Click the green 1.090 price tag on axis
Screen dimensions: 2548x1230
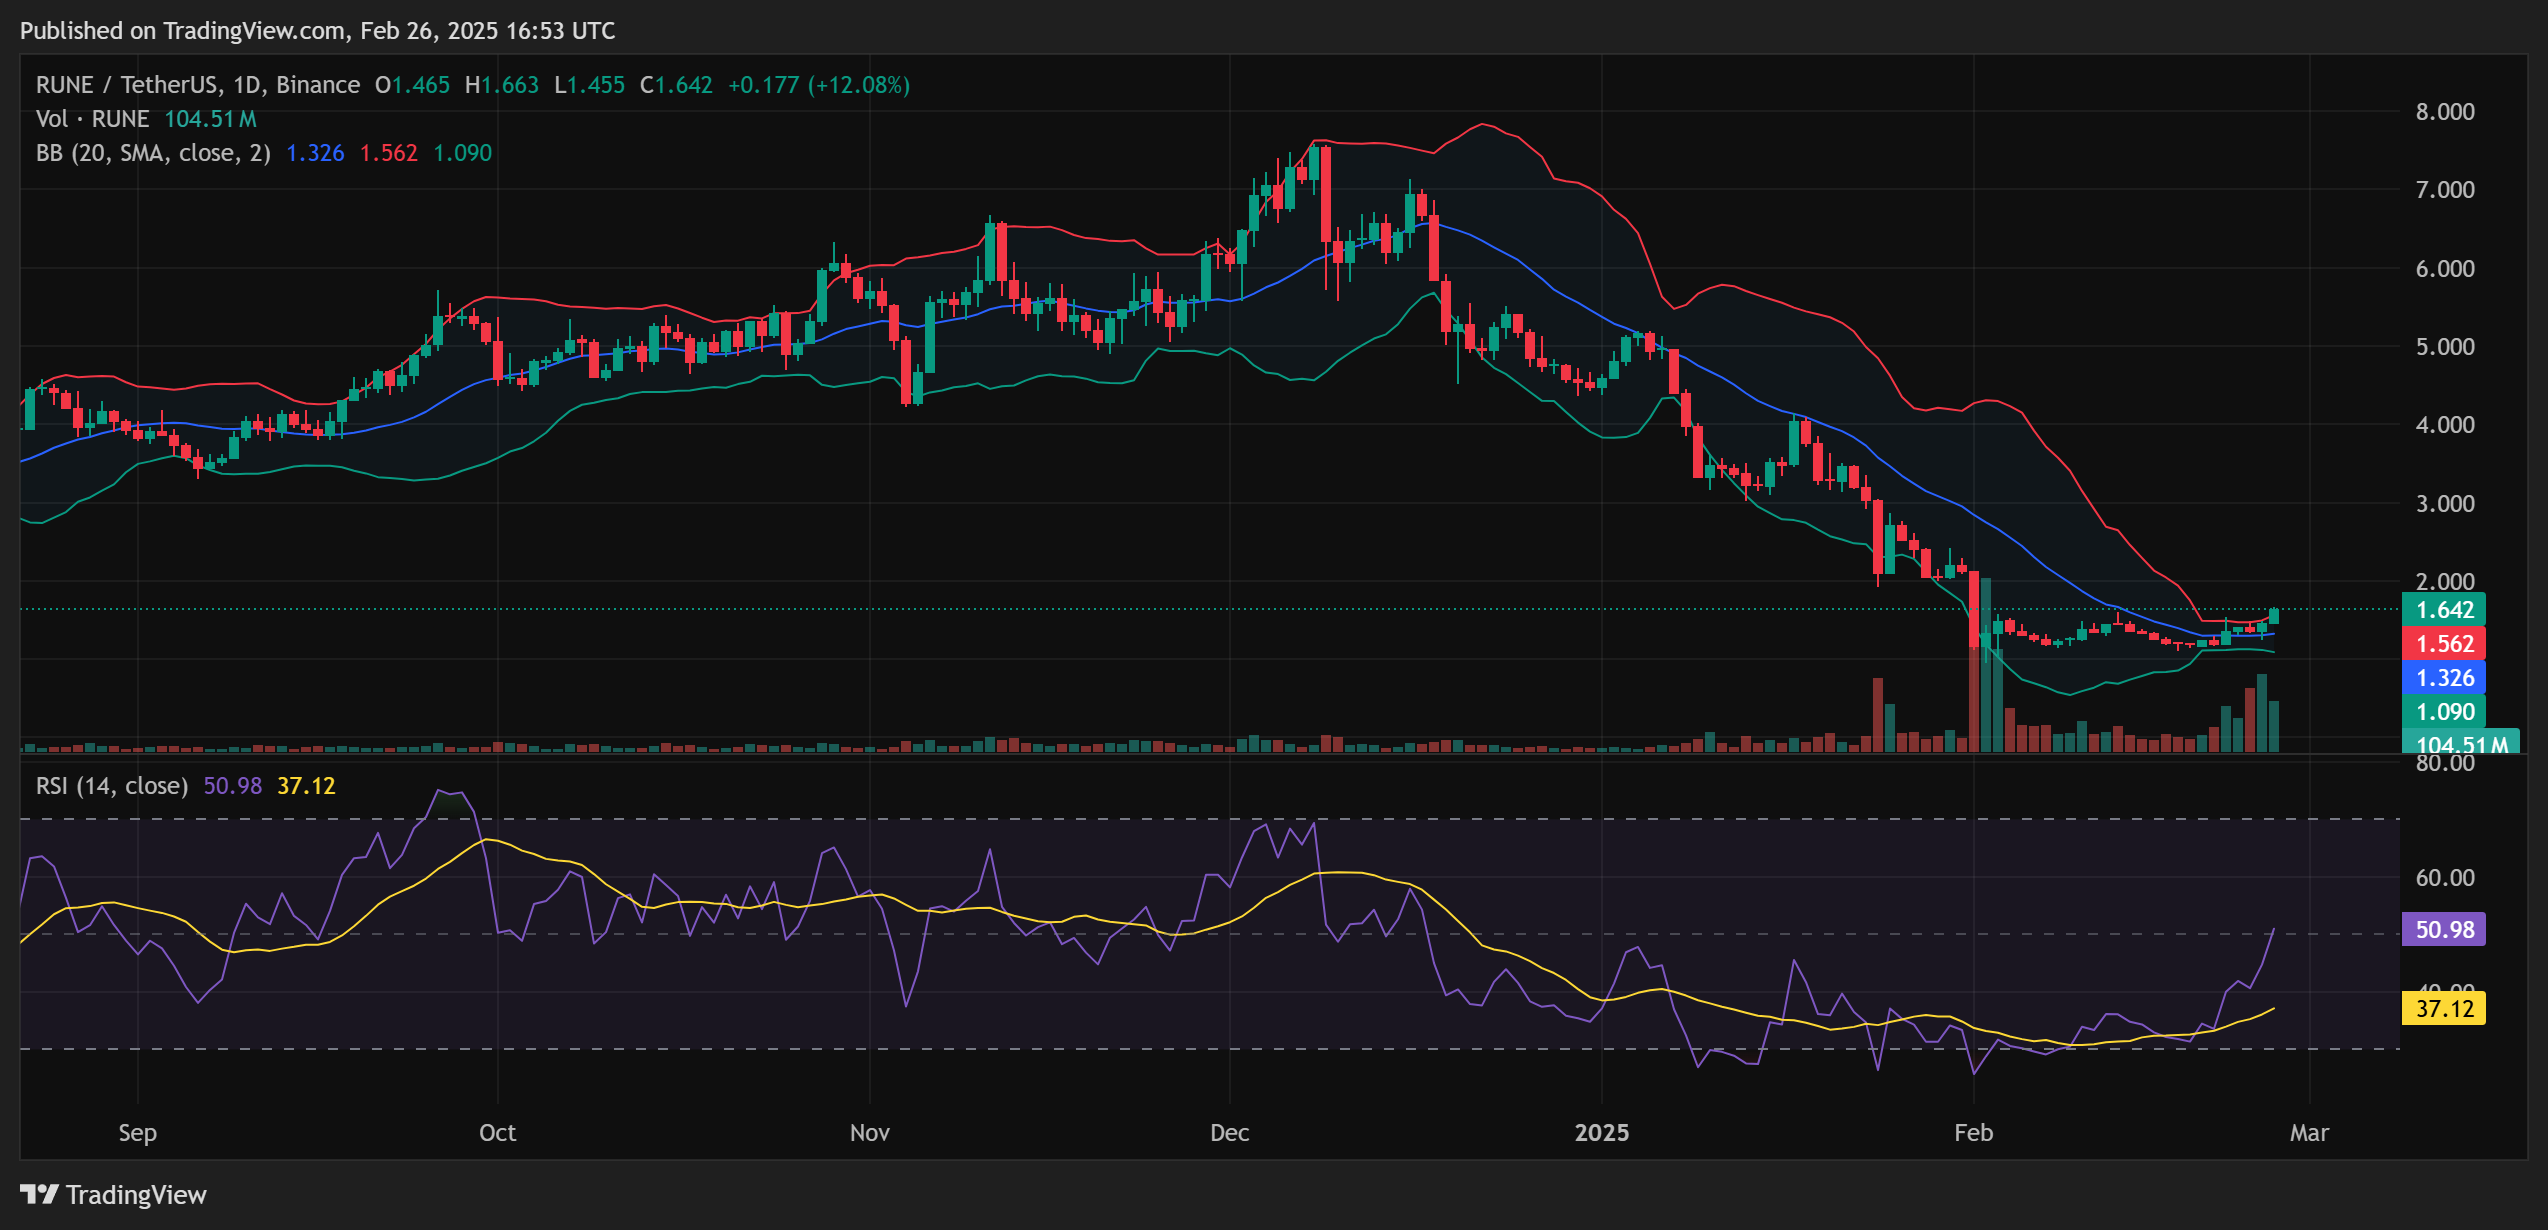pos(2444,712)
